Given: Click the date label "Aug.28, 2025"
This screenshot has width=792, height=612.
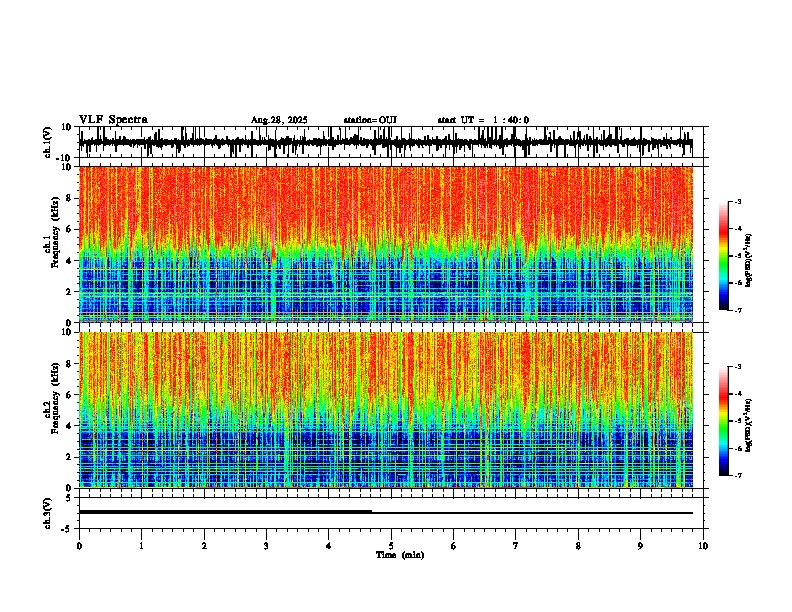Looking at the screenshot, I should pos(279,120).
